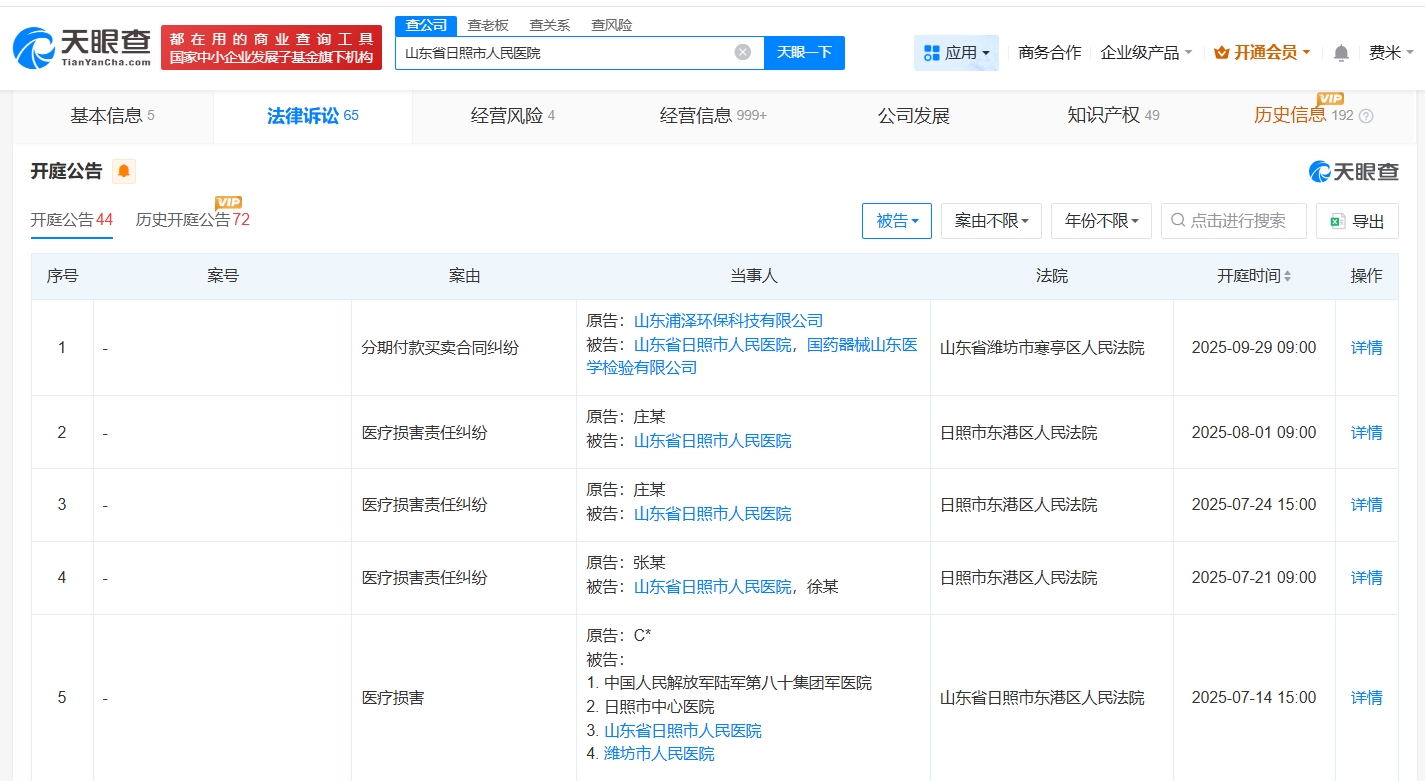Expand the 案由不限 filter dropdown

[990, 221]
